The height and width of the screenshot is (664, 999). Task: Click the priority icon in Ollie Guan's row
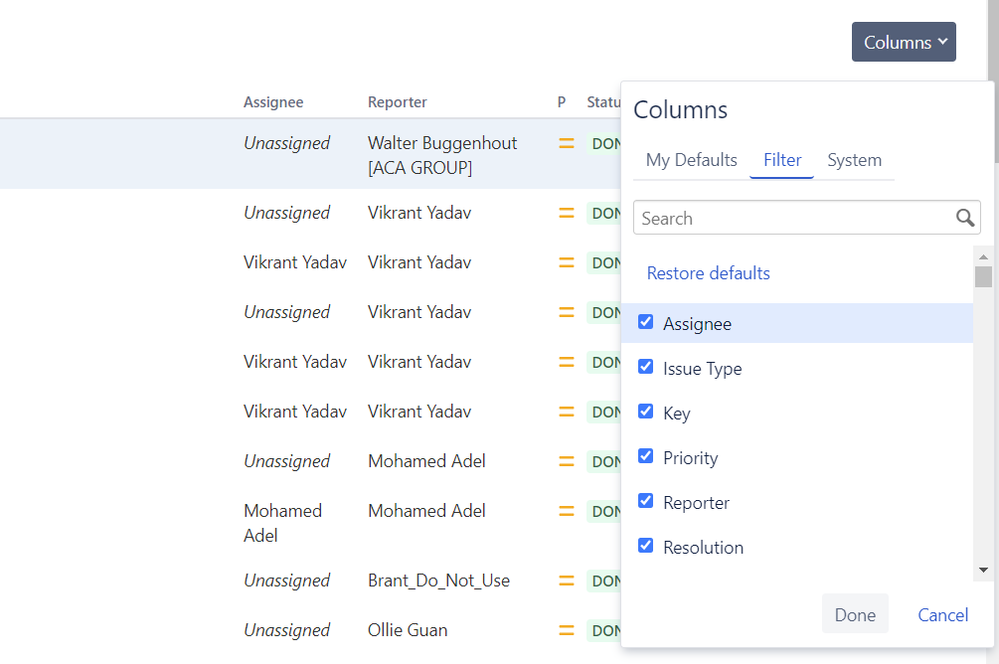(566, 630)
